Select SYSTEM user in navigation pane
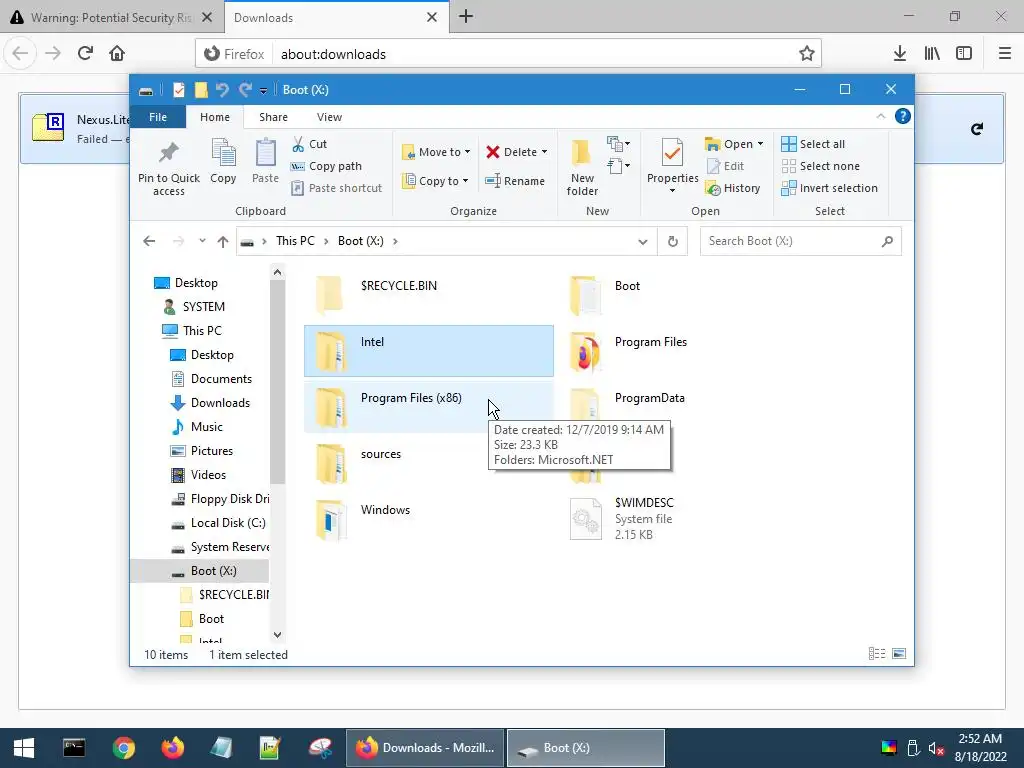Image resolution: width=1024 pixels, height=768 pixels. (x=203, y=307)
